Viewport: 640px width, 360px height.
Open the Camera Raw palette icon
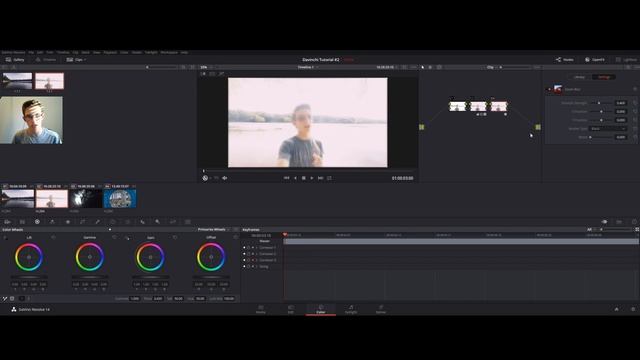pos(7,222)
